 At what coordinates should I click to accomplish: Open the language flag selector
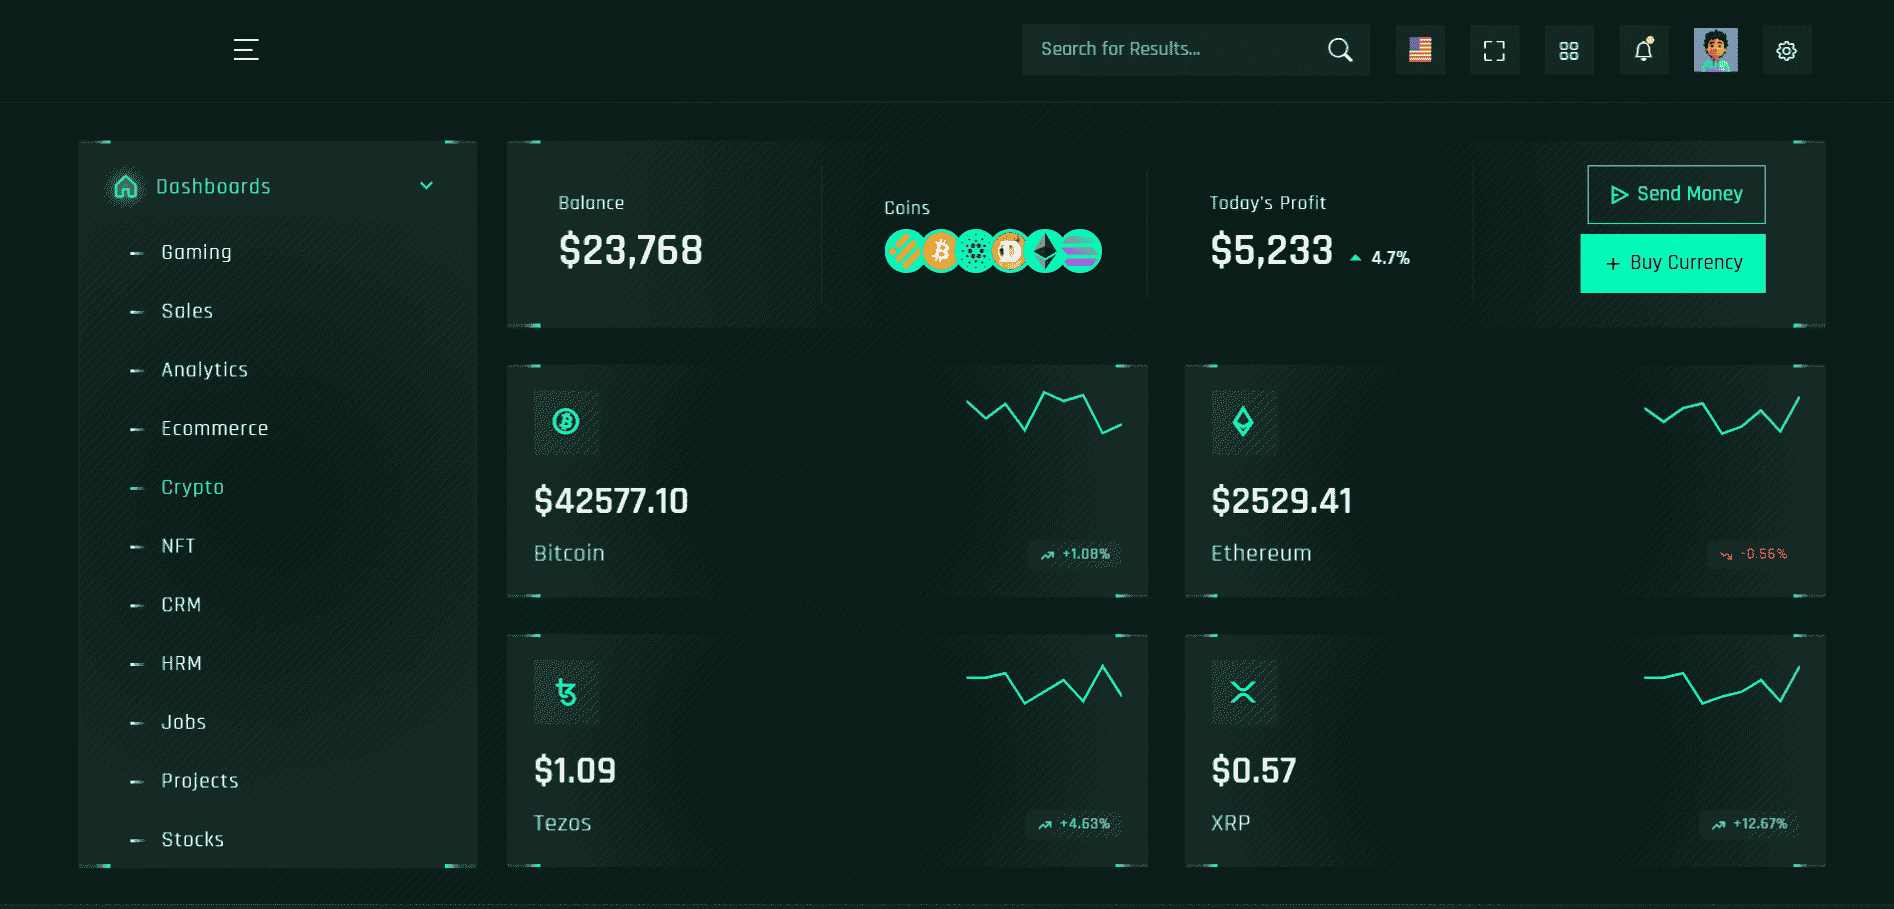[1420, 50]
